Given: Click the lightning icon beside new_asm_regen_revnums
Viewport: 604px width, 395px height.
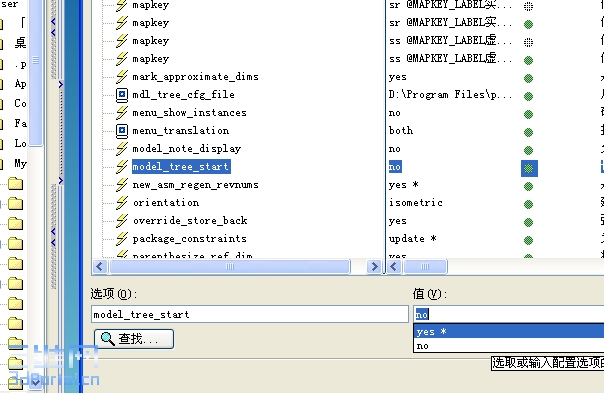Looking at the screenshot, I should [122, 185].
